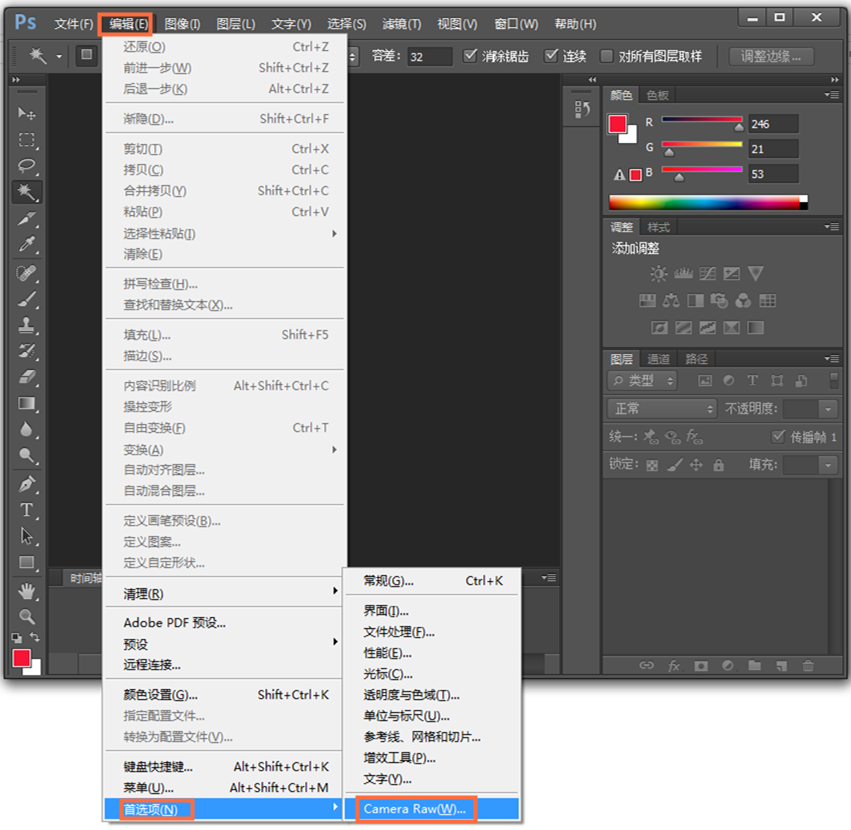Click the fx layer style button

point(674,666)
